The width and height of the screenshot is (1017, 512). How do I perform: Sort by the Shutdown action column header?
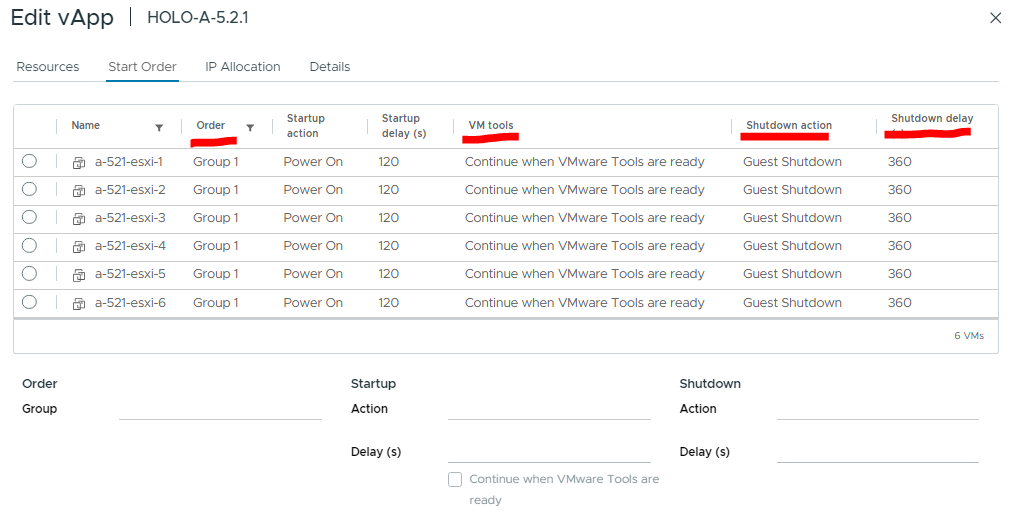tap(789, 126)
